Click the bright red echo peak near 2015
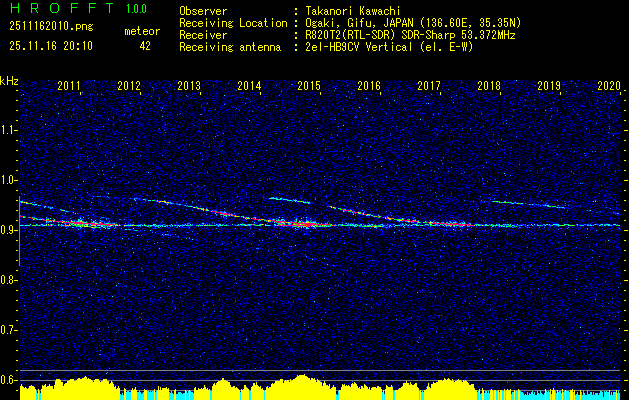The image size is (629, 400). point(306,224)
